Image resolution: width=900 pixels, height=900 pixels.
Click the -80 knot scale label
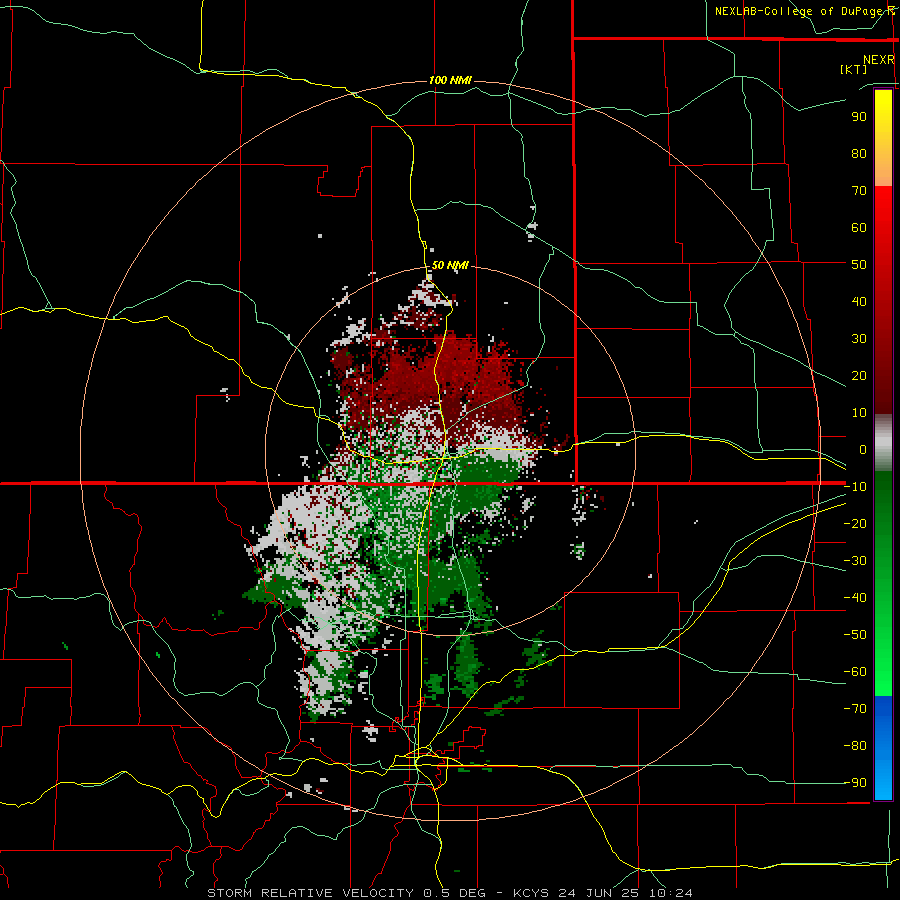(x=855, y=746)
